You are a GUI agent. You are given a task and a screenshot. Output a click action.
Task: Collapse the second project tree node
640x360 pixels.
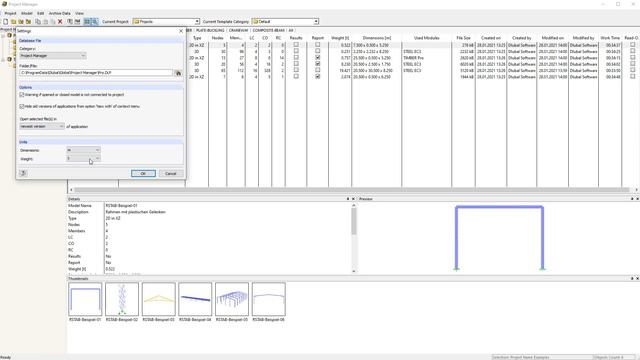point(3,60)
